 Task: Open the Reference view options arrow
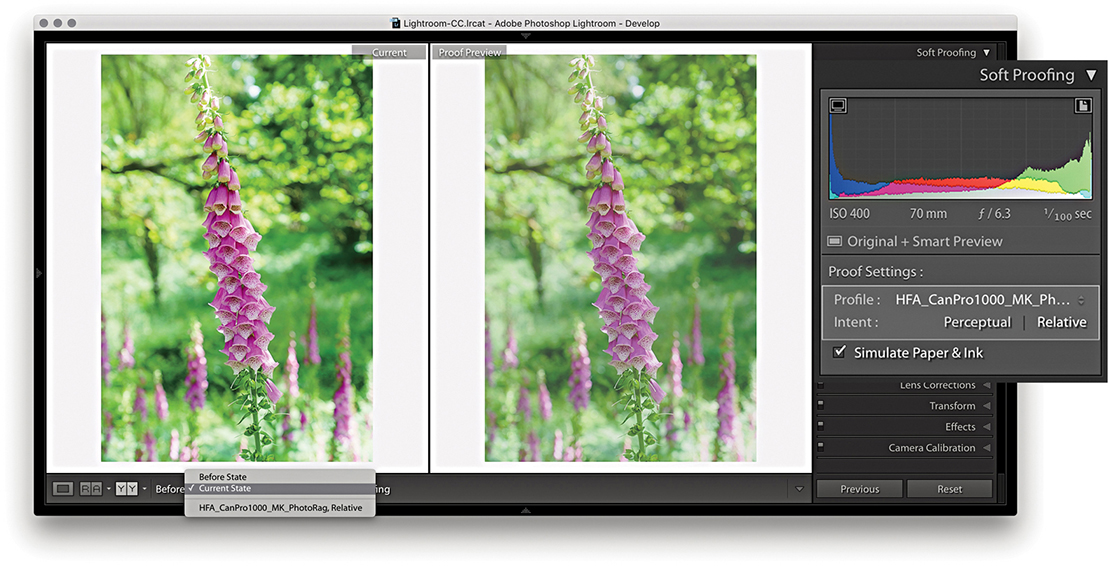(108, 489)
